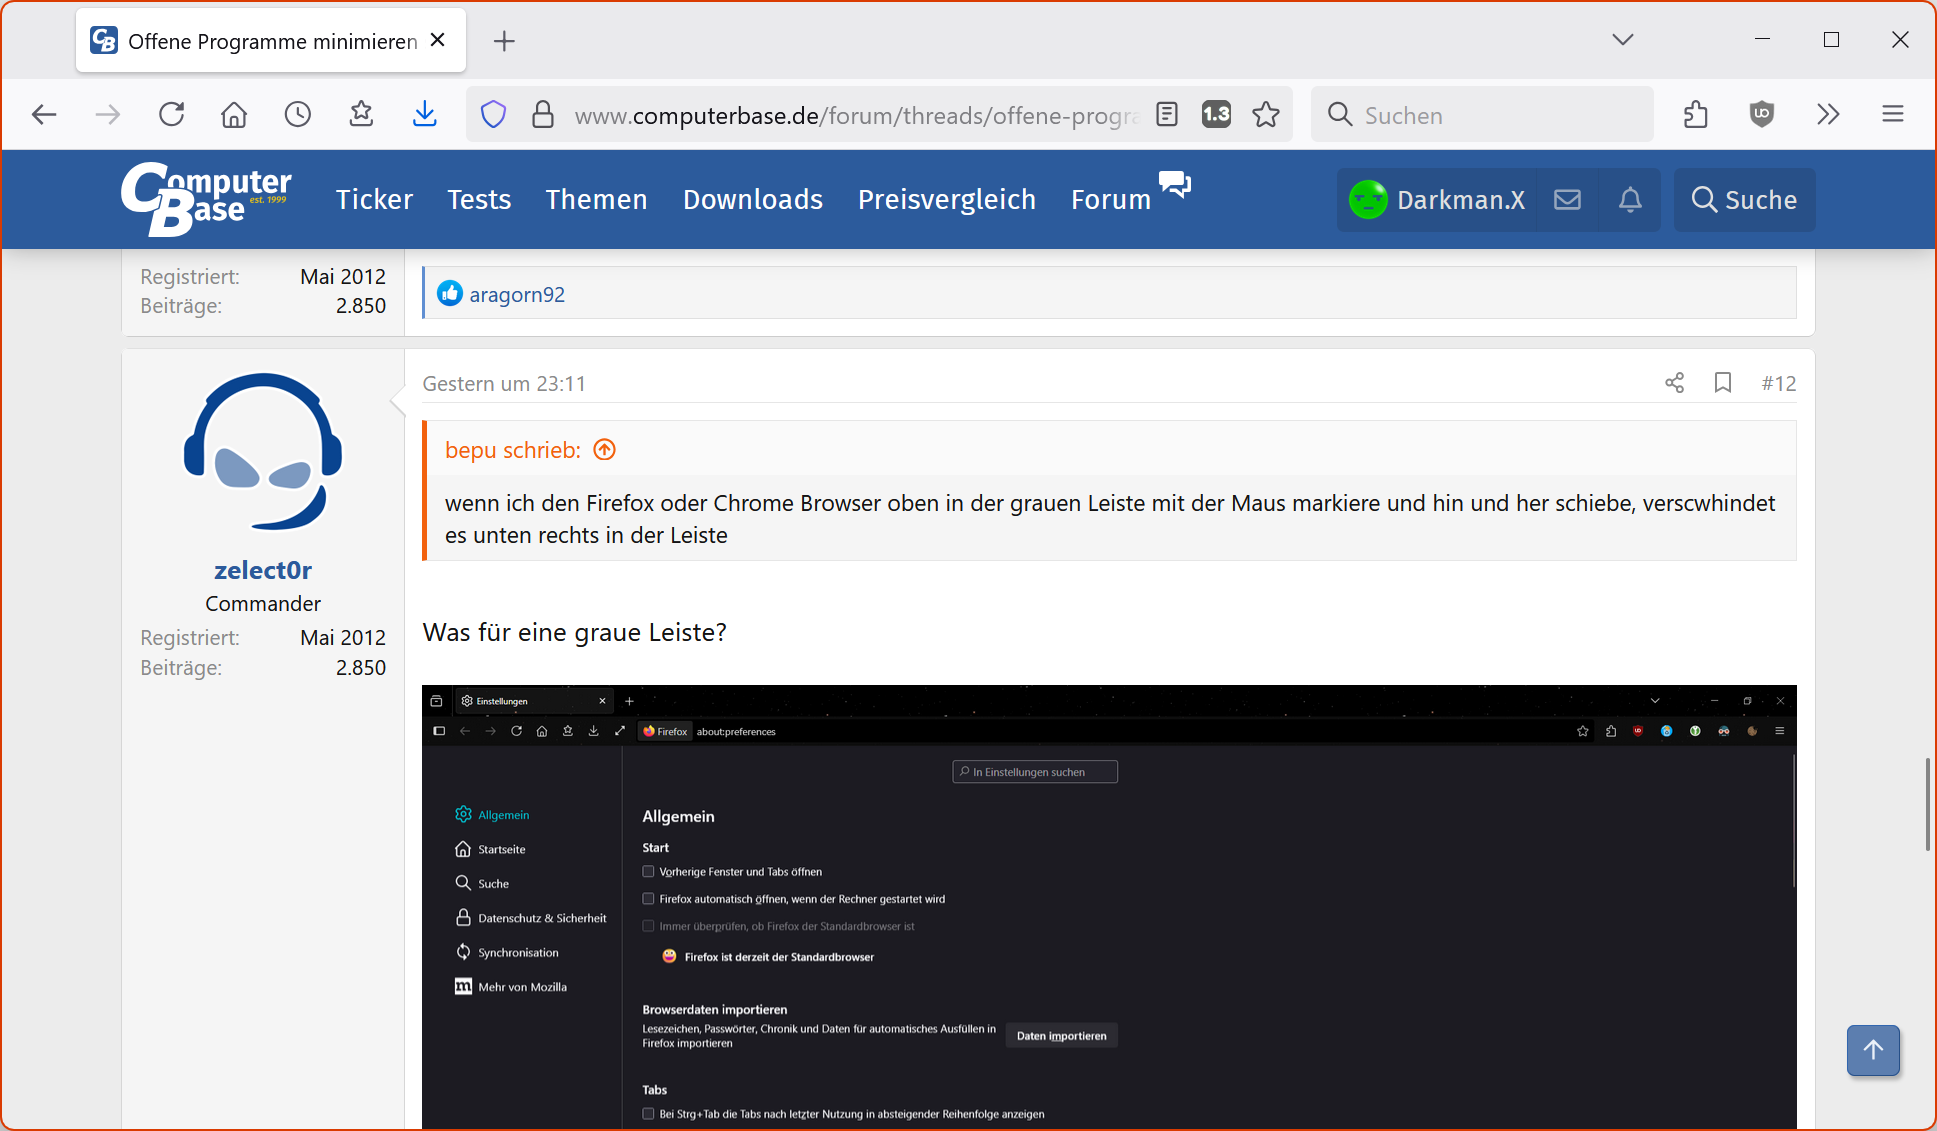
Task: Click the Suche button in header
Action: (x=1744, y=200)
